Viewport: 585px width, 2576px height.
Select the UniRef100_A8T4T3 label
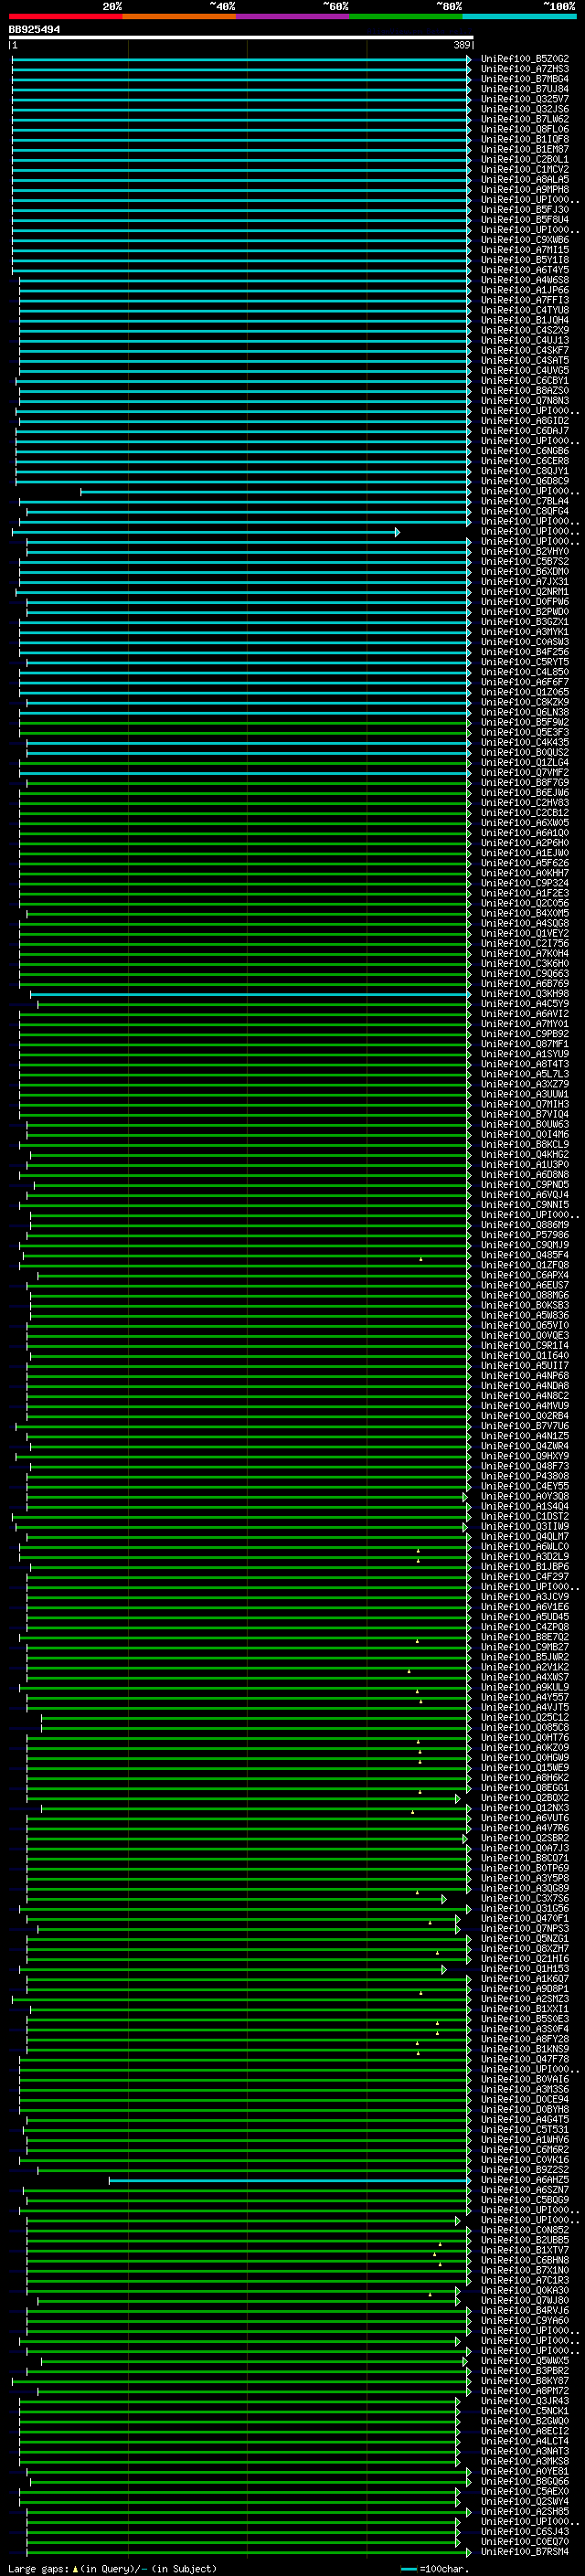(x=525, y=1064)
